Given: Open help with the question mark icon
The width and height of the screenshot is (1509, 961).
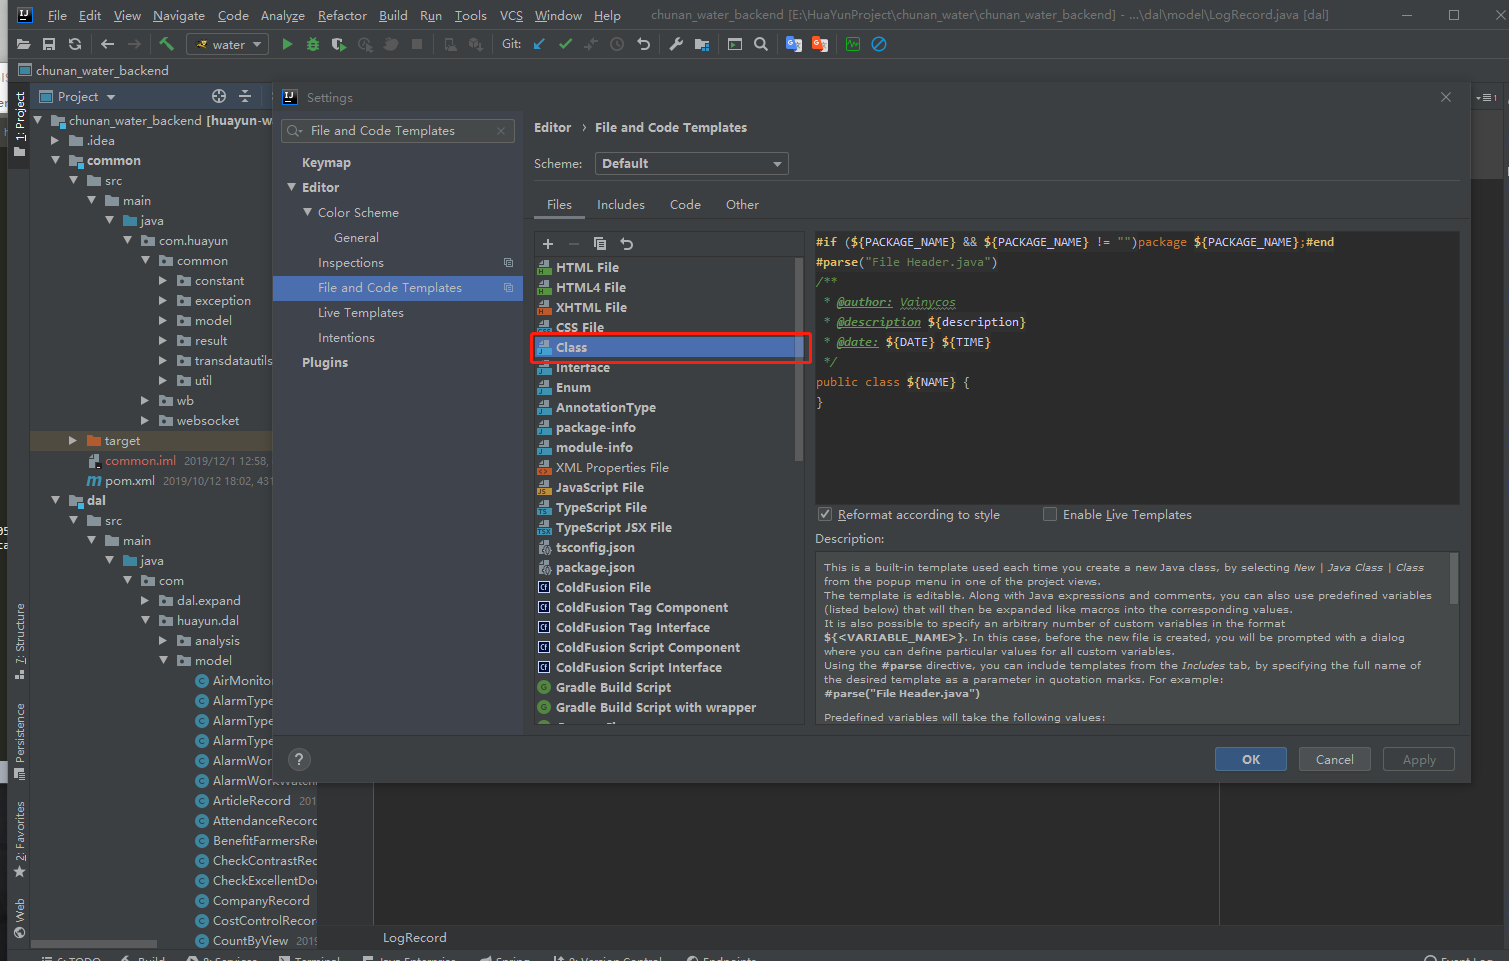Looking at the screenshot, I should 298,759.
